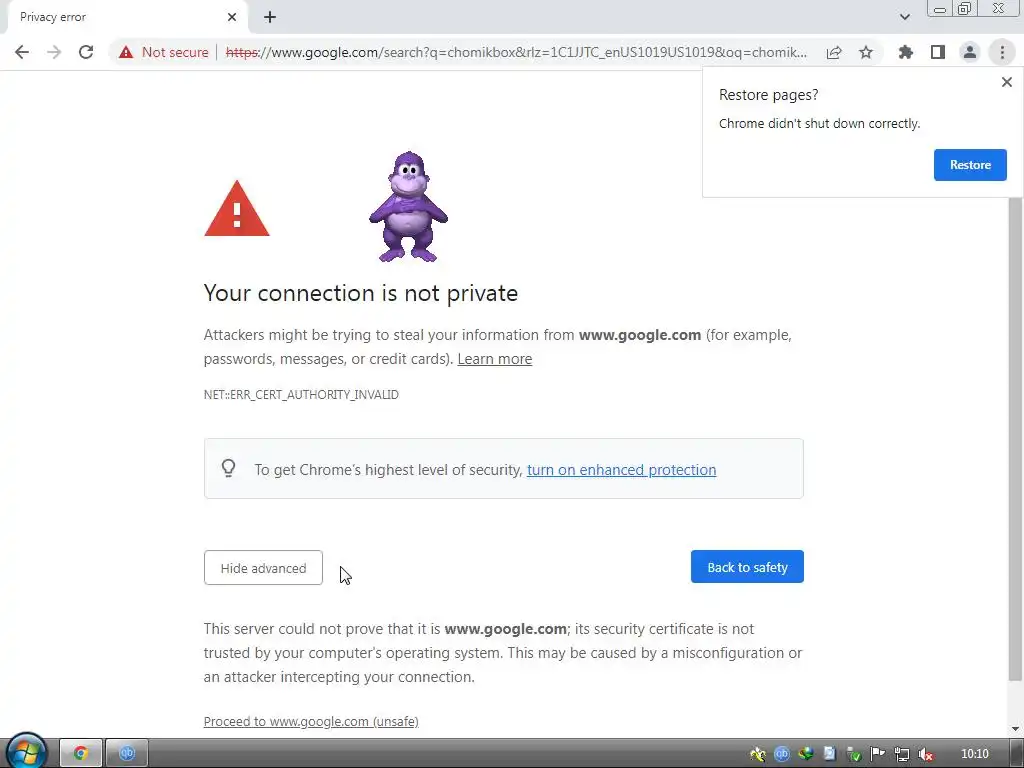Screen dimensions: 1024x768
Task: Reload the page with the refresh icon
Action: click(x=86, y=52)
